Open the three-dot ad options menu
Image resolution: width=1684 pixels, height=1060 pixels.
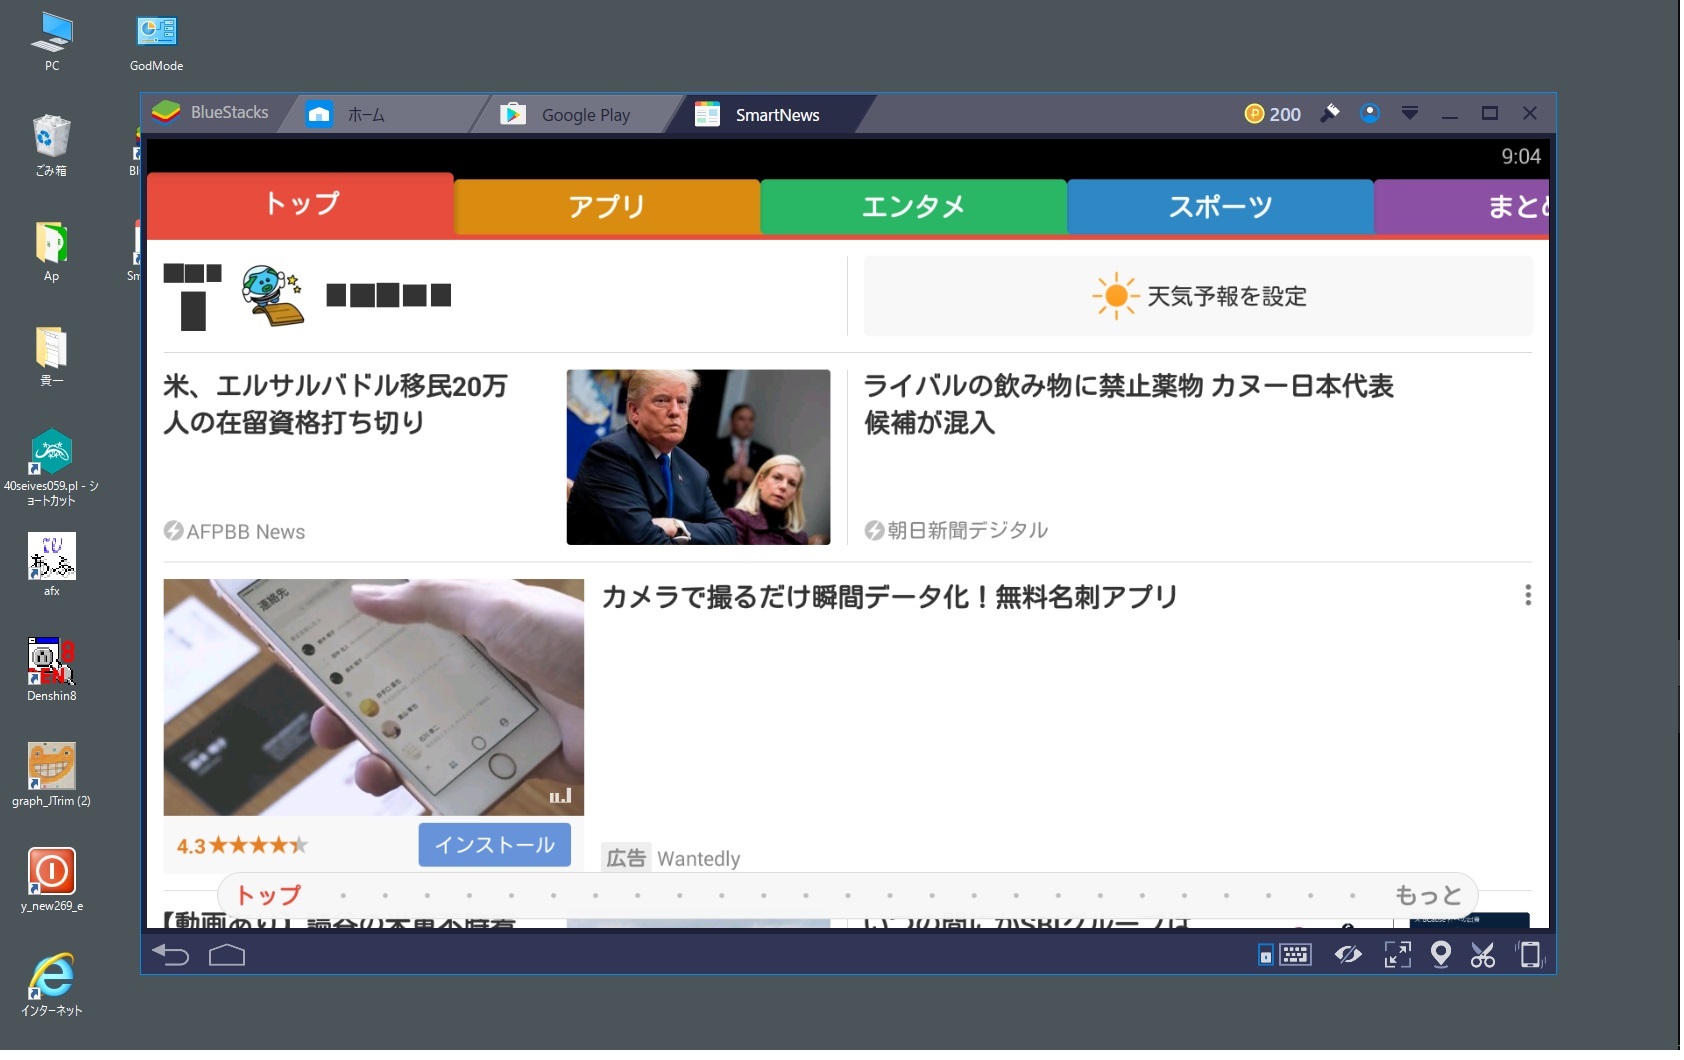click(1528, 596)
